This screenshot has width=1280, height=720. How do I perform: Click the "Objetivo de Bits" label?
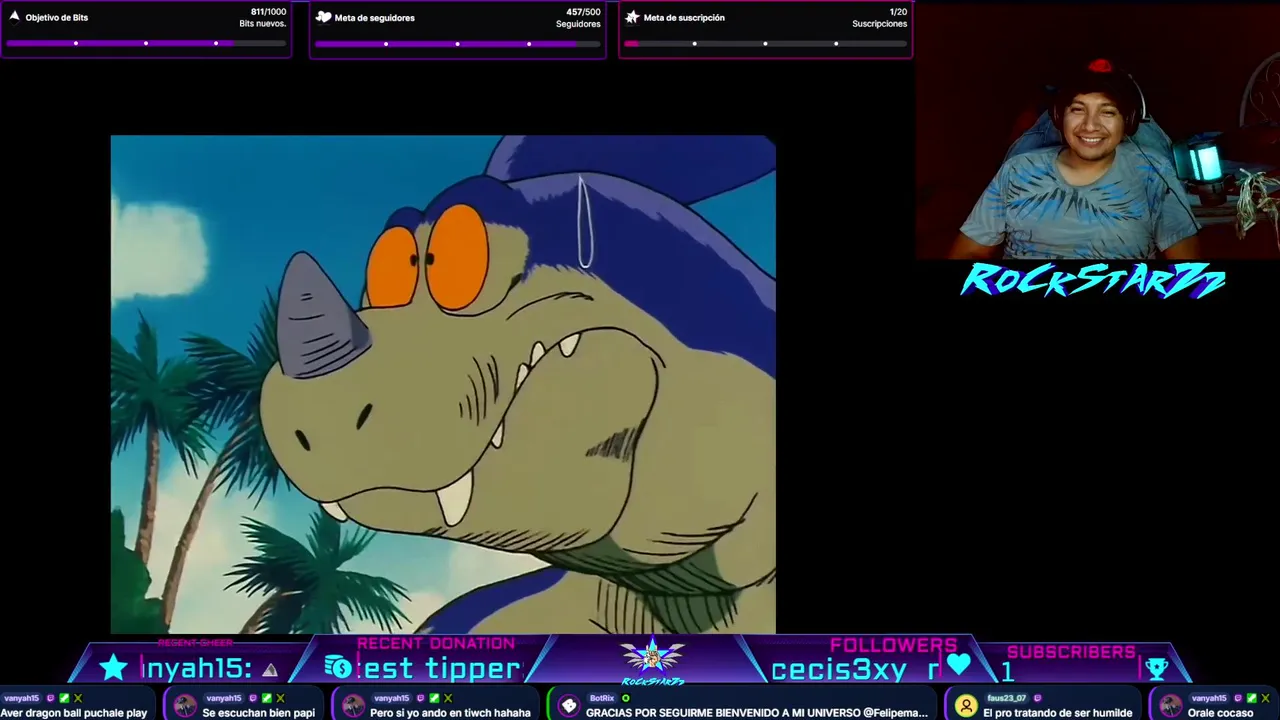pos(57,17)
